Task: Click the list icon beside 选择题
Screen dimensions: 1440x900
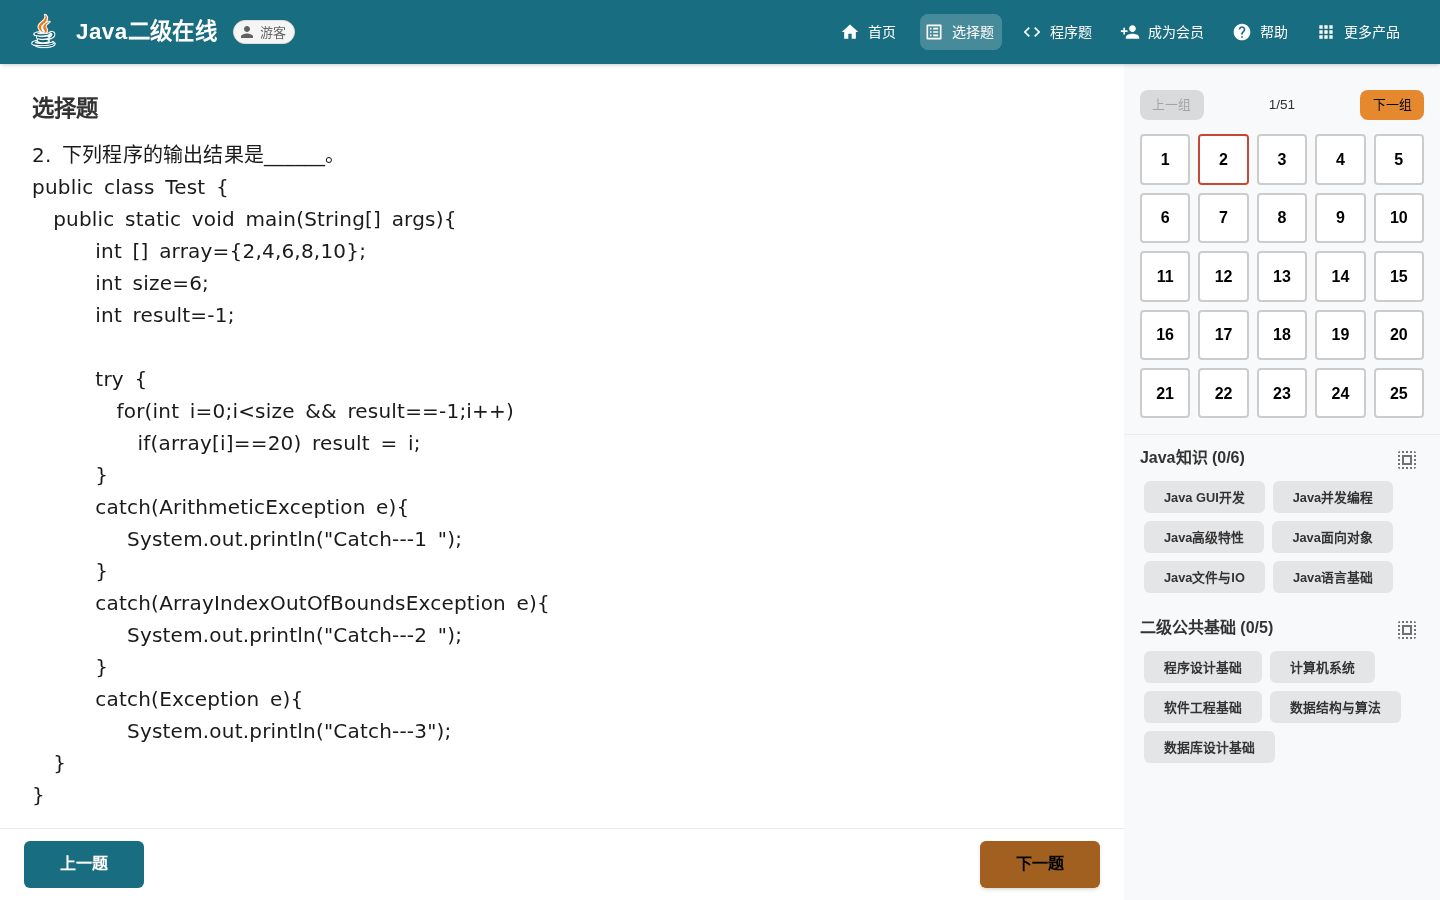Action: tap(934, 32)
